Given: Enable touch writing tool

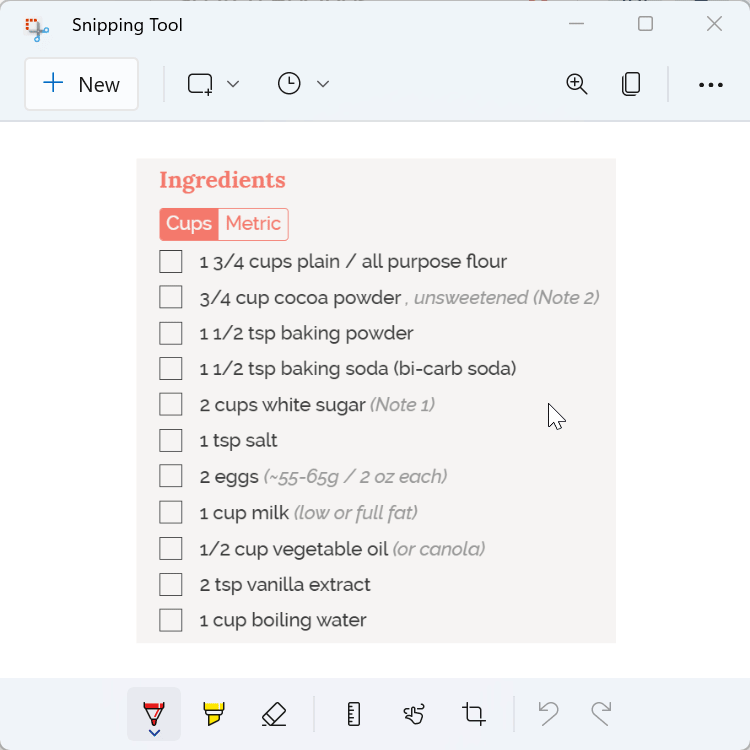Looking at the screenshot, I should click(x=413, y=713).
